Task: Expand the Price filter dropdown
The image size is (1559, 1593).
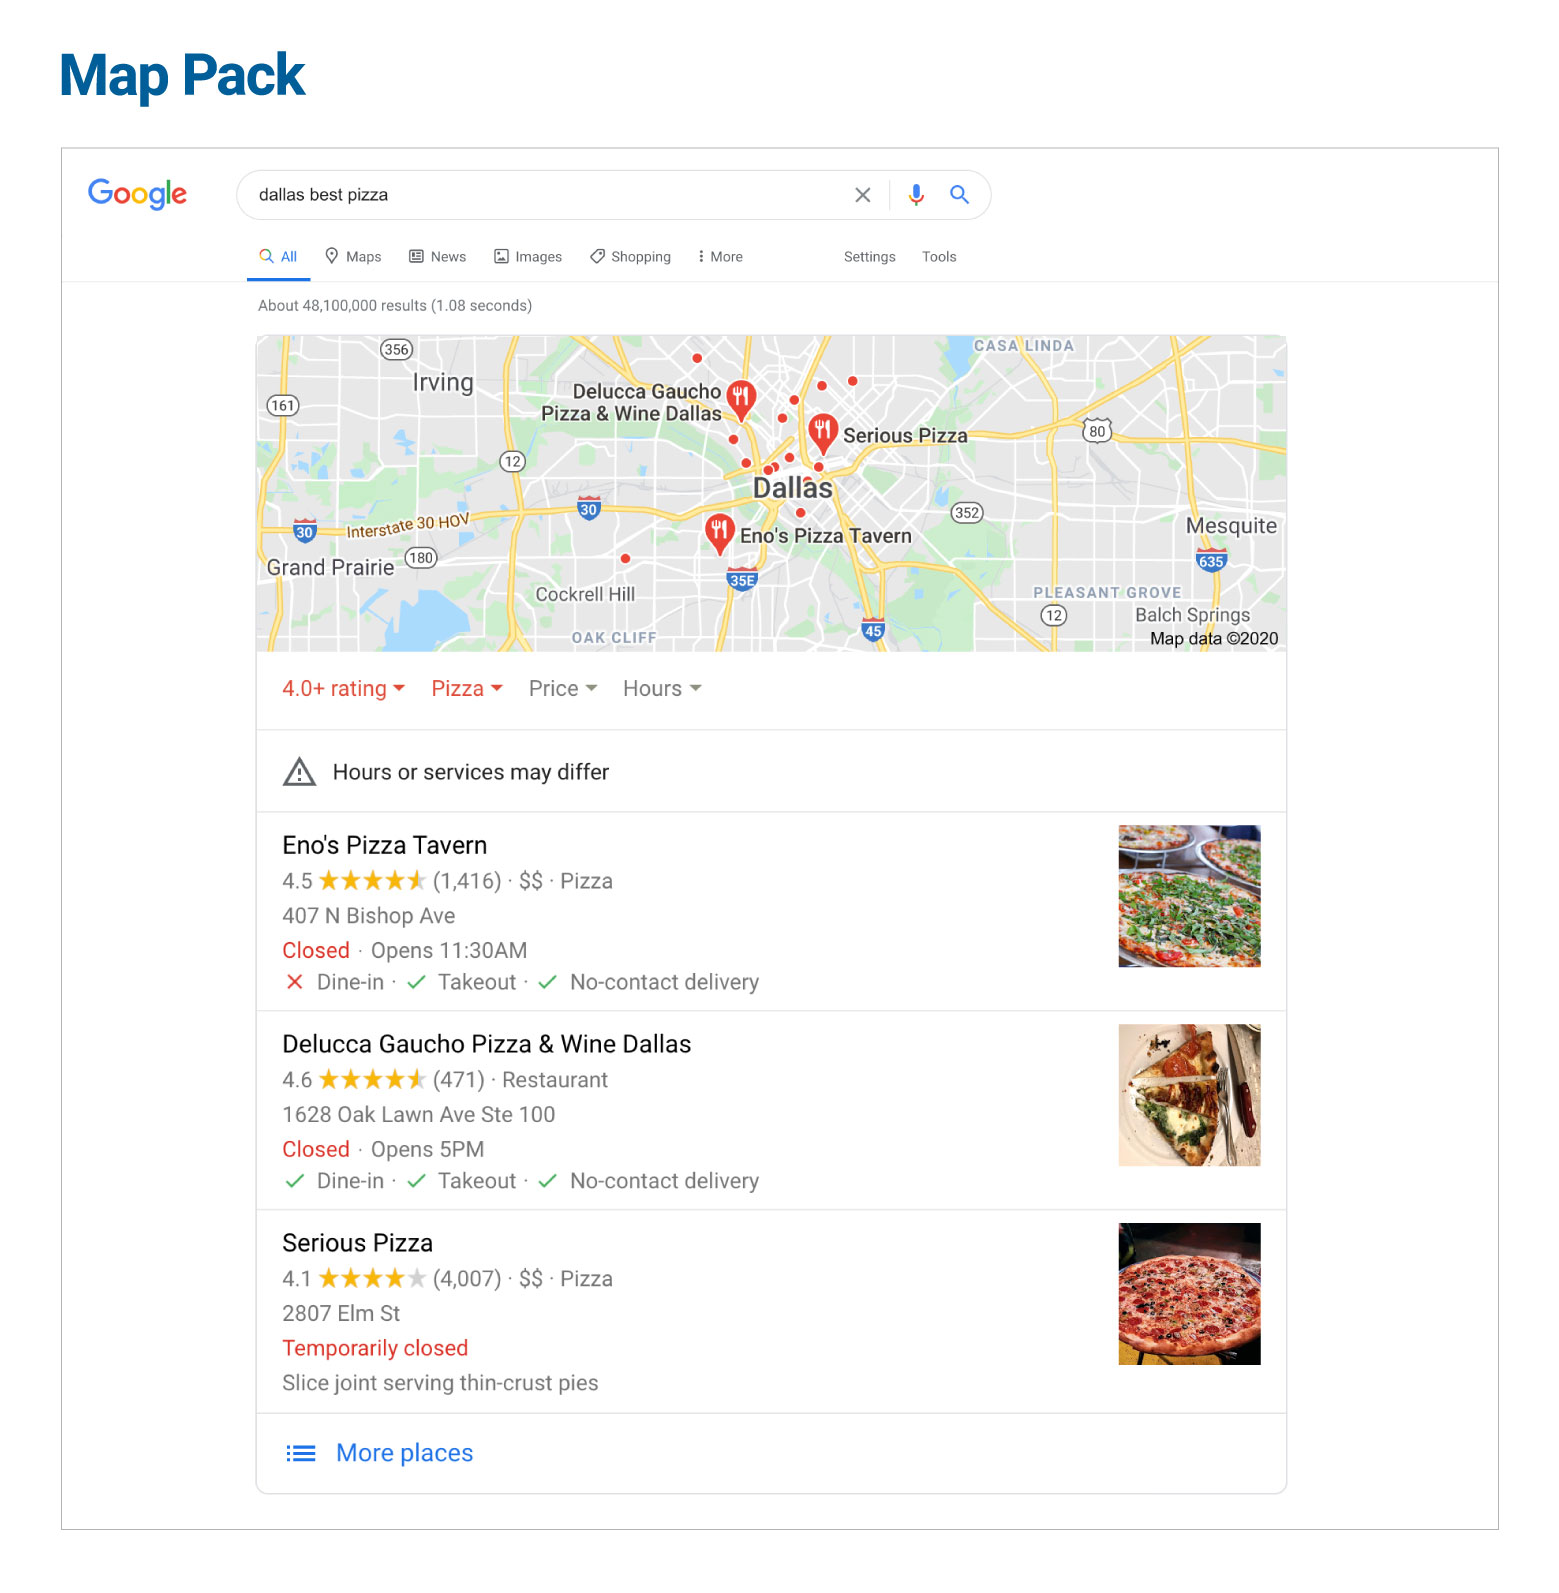Action: tap(563, 688)
